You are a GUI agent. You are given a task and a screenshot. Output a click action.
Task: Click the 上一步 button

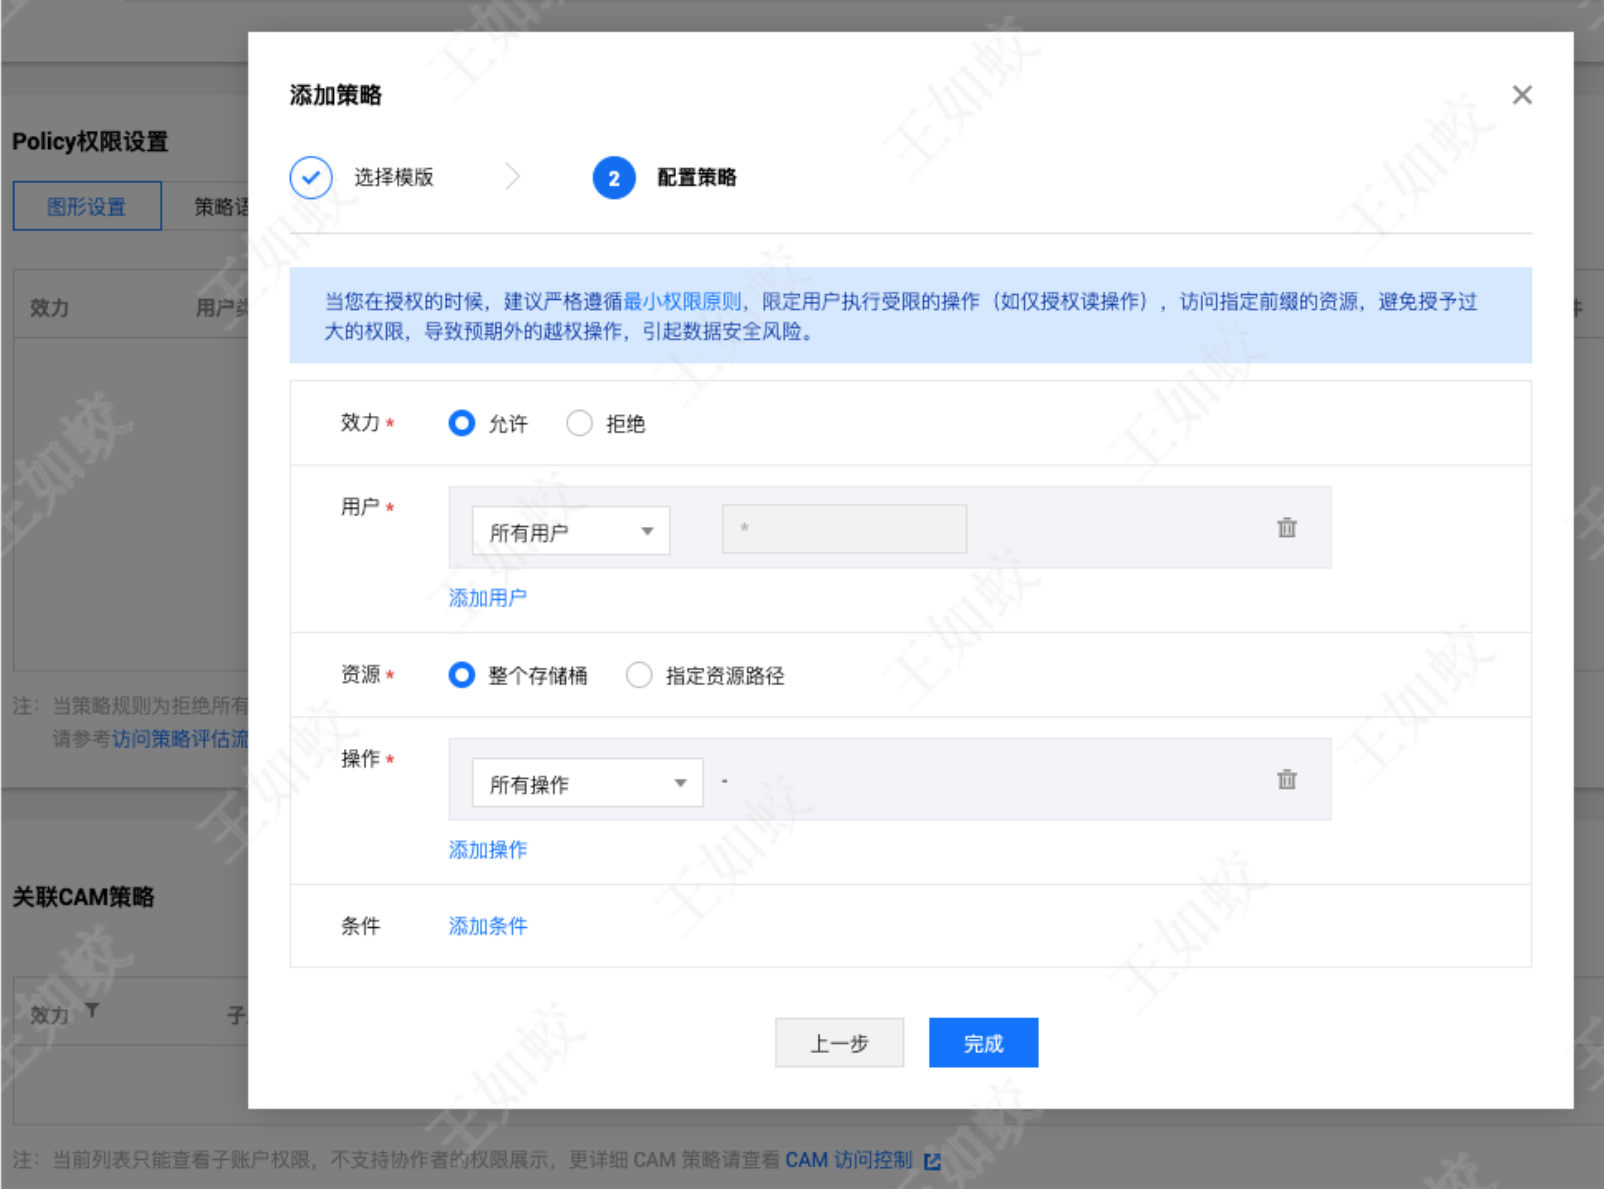838,1043
